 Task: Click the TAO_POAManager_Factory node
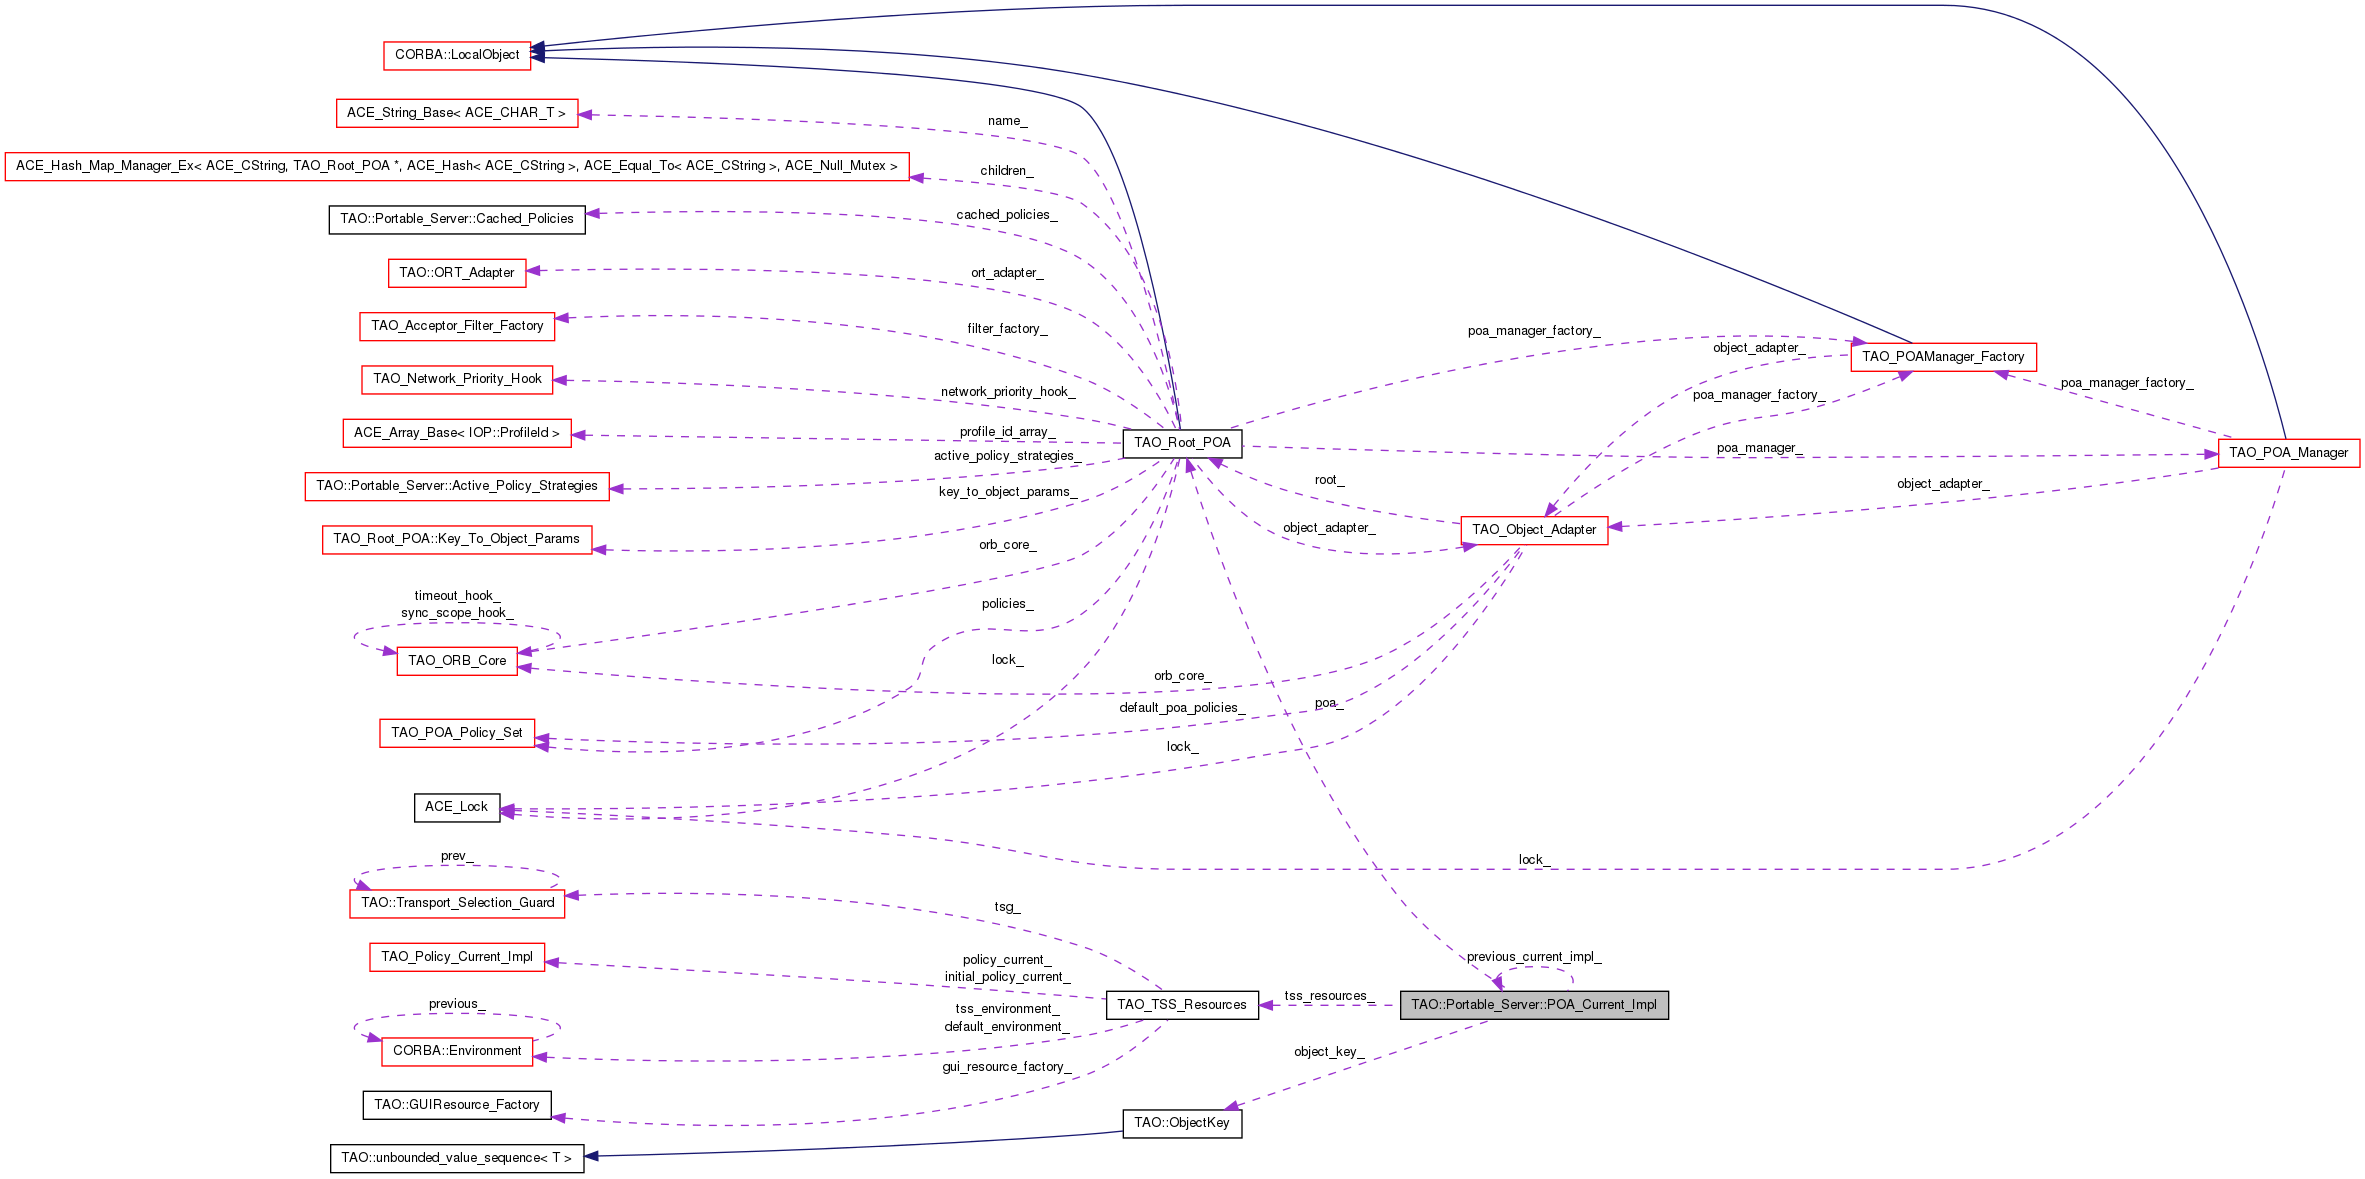pyautogui.click(x=1942, y=357)
